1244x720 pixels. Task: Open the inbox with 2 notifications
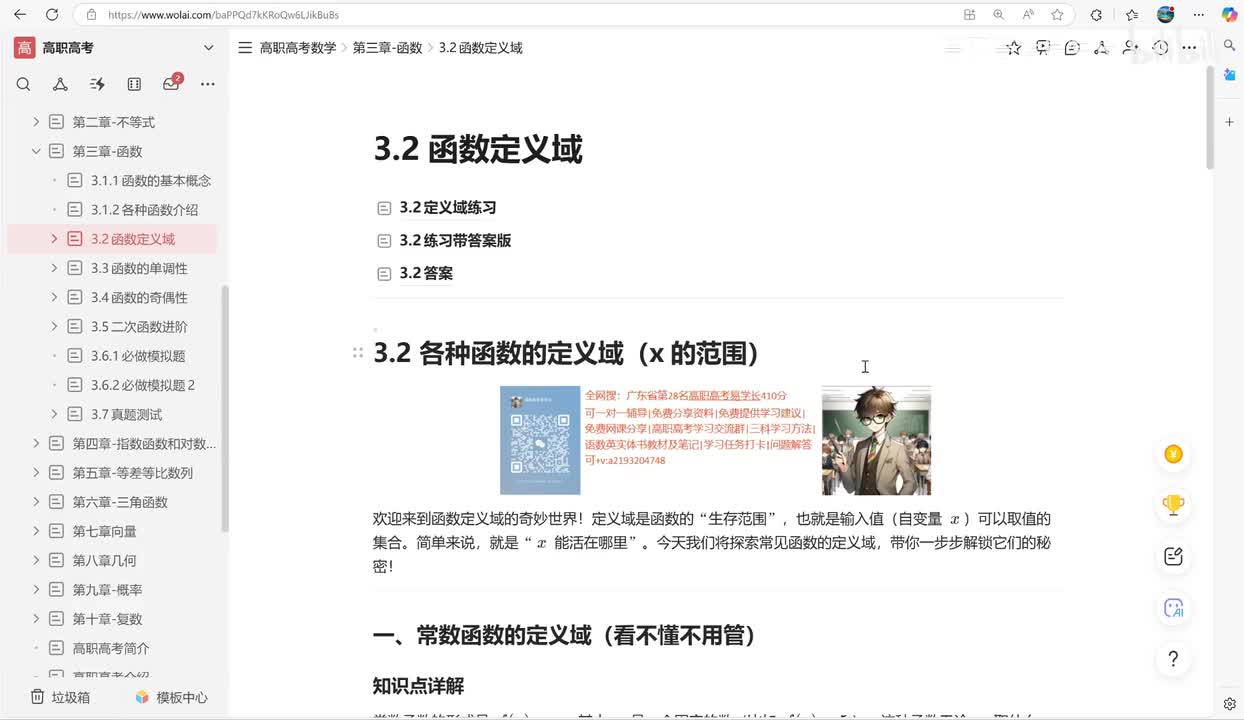[x=171, y=85]
